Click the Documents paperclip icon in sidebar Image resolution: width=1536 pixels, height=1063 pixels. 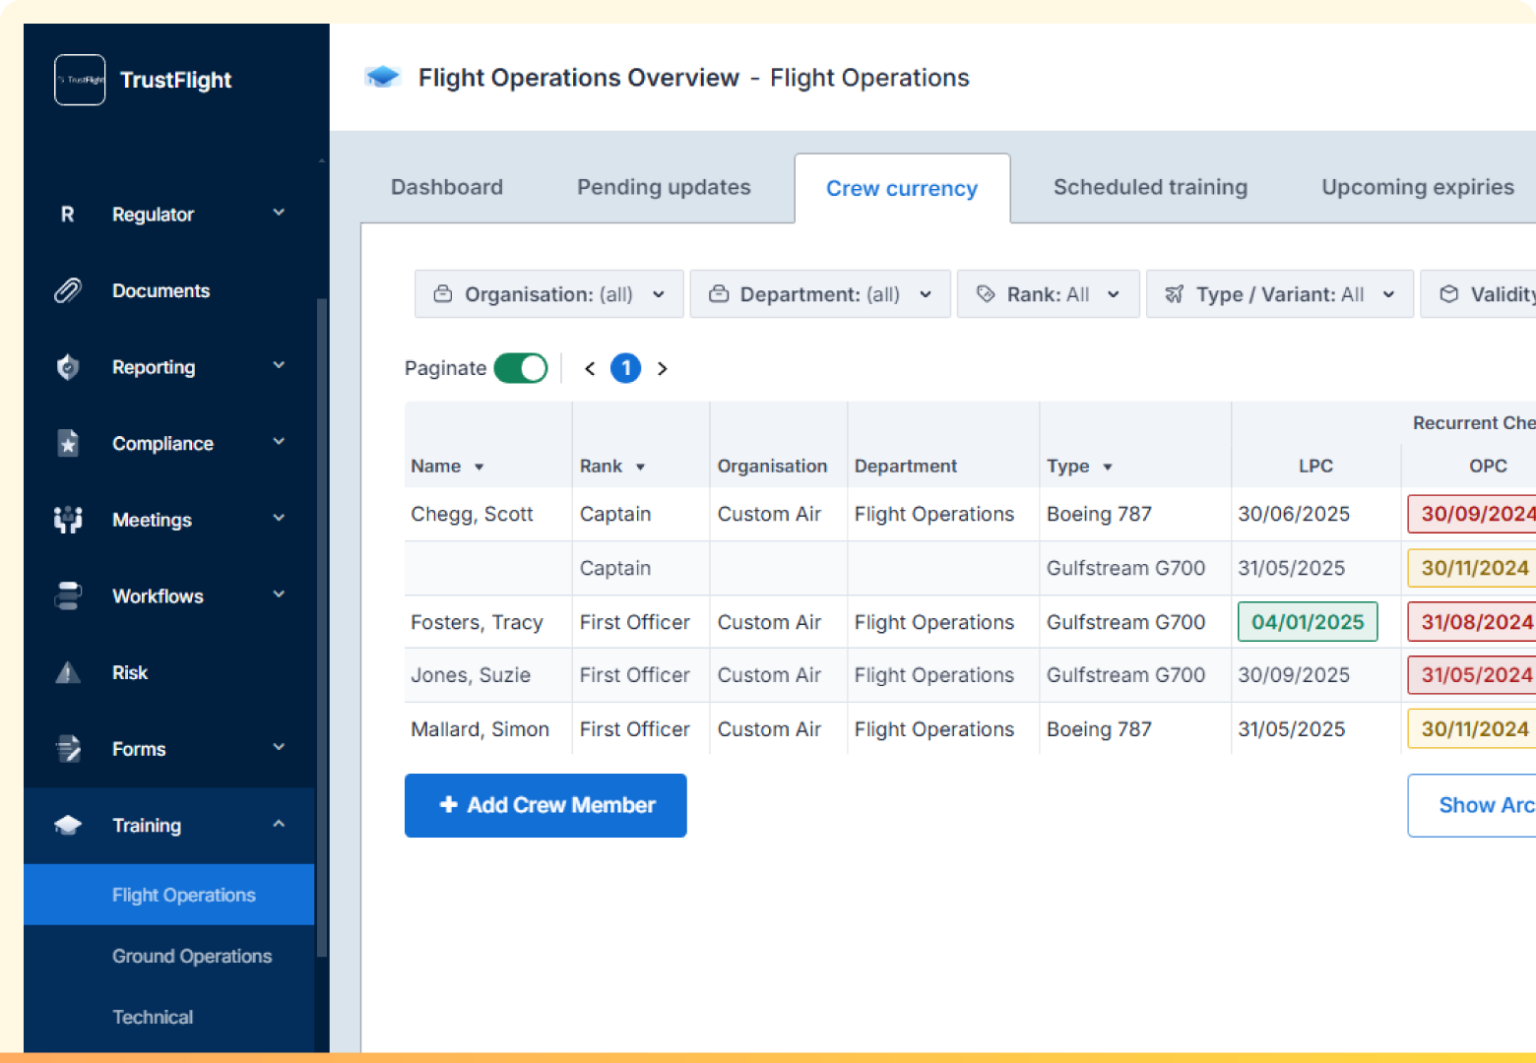67,290
